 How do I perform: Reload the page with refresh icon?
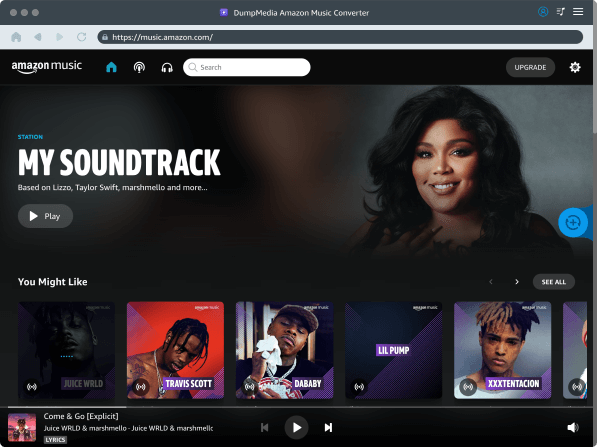coord(81,37)
